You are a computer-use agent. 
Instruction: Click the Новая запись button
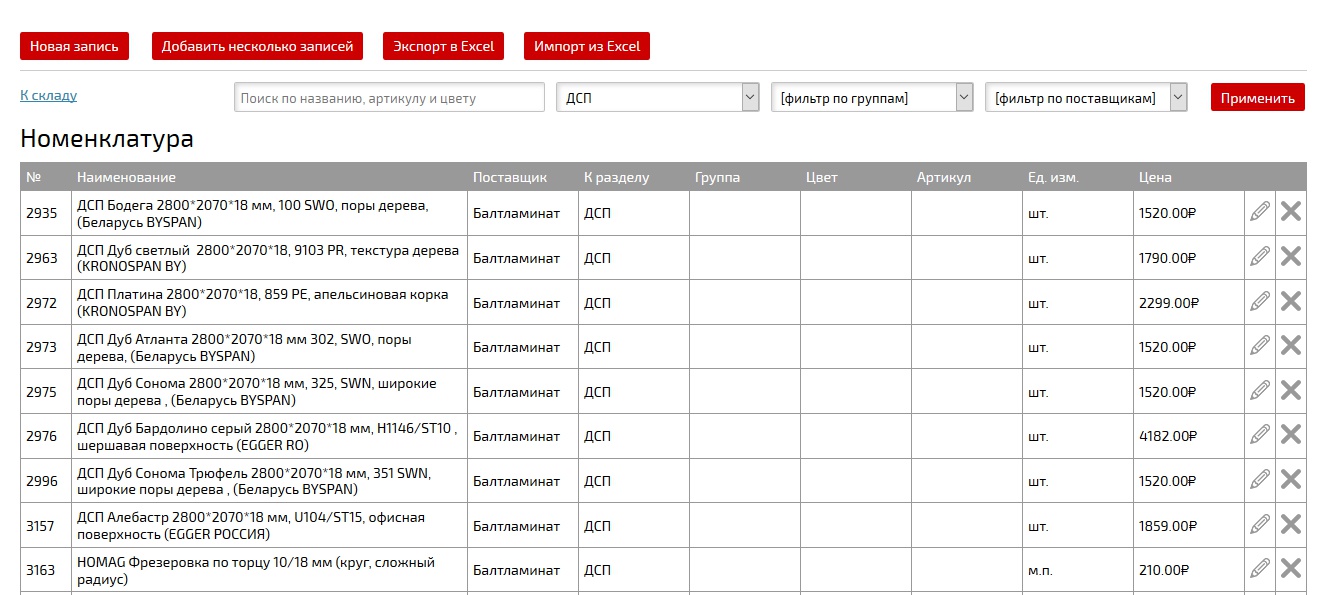coord(74,46)
